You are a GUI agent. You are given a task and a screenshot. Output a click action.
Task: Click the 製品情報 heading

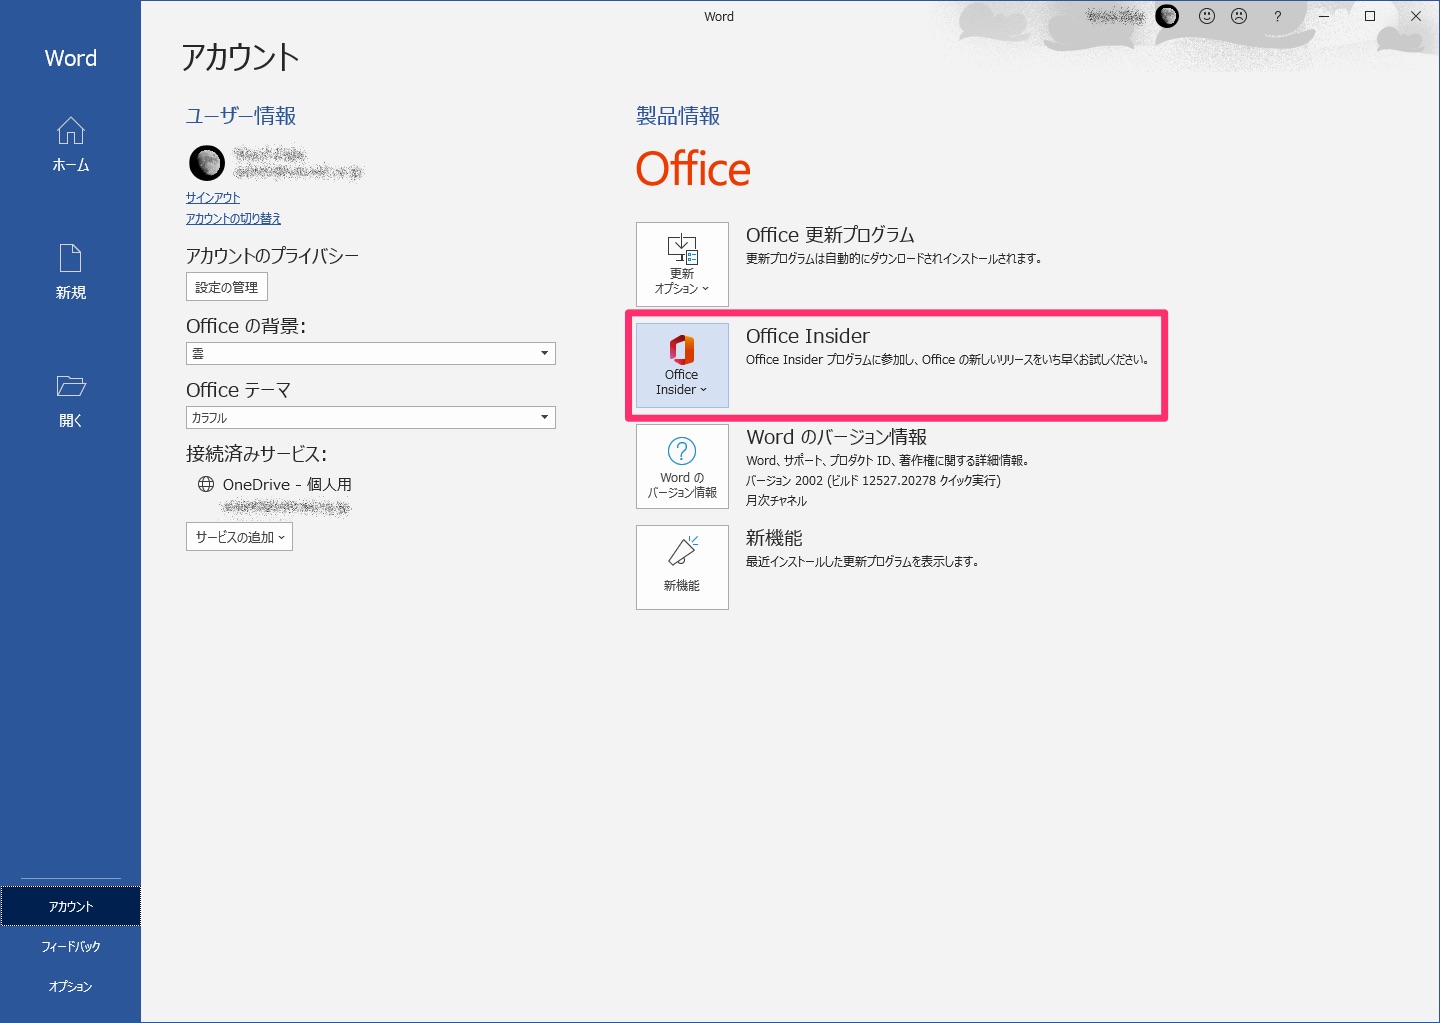click(x=678, y=116)
